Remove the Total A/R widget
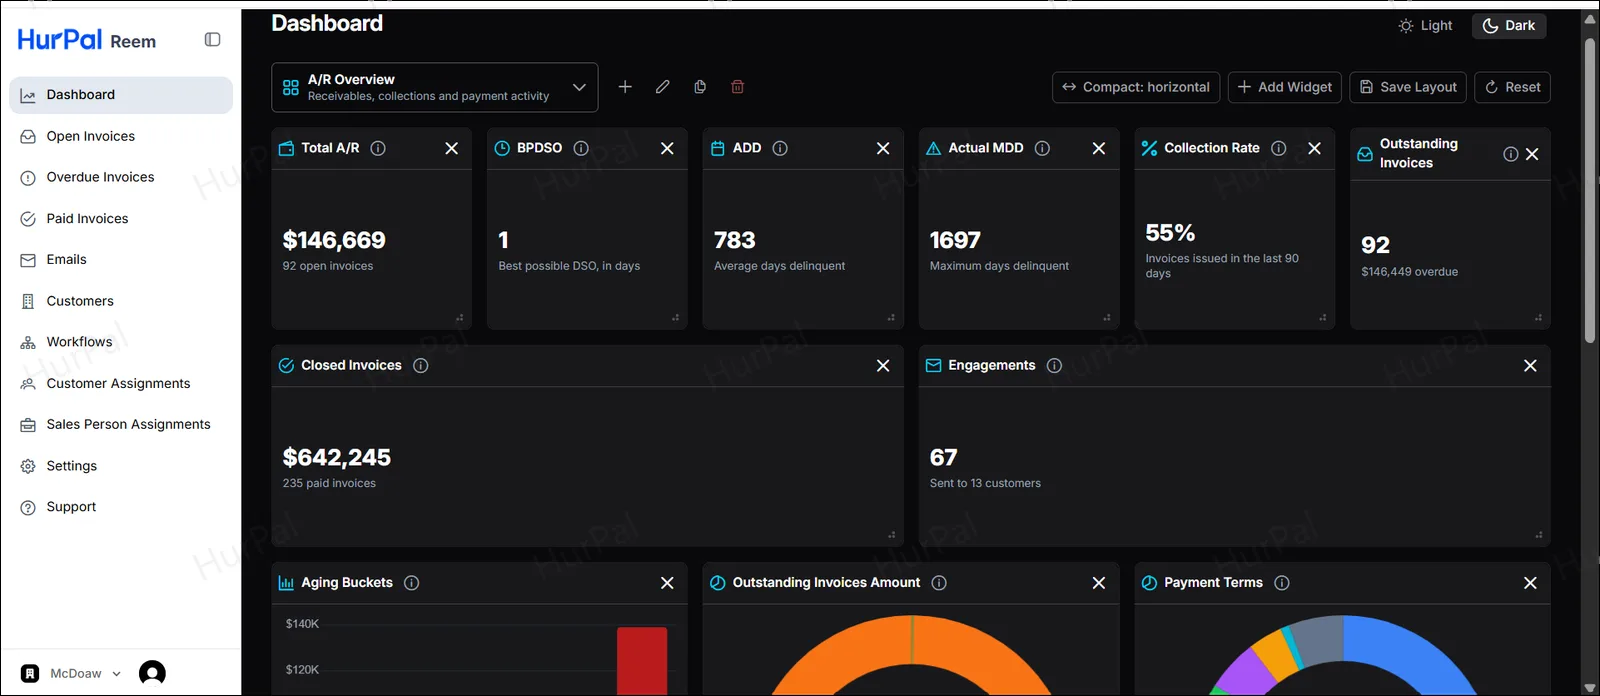 [x=452, y=148]
